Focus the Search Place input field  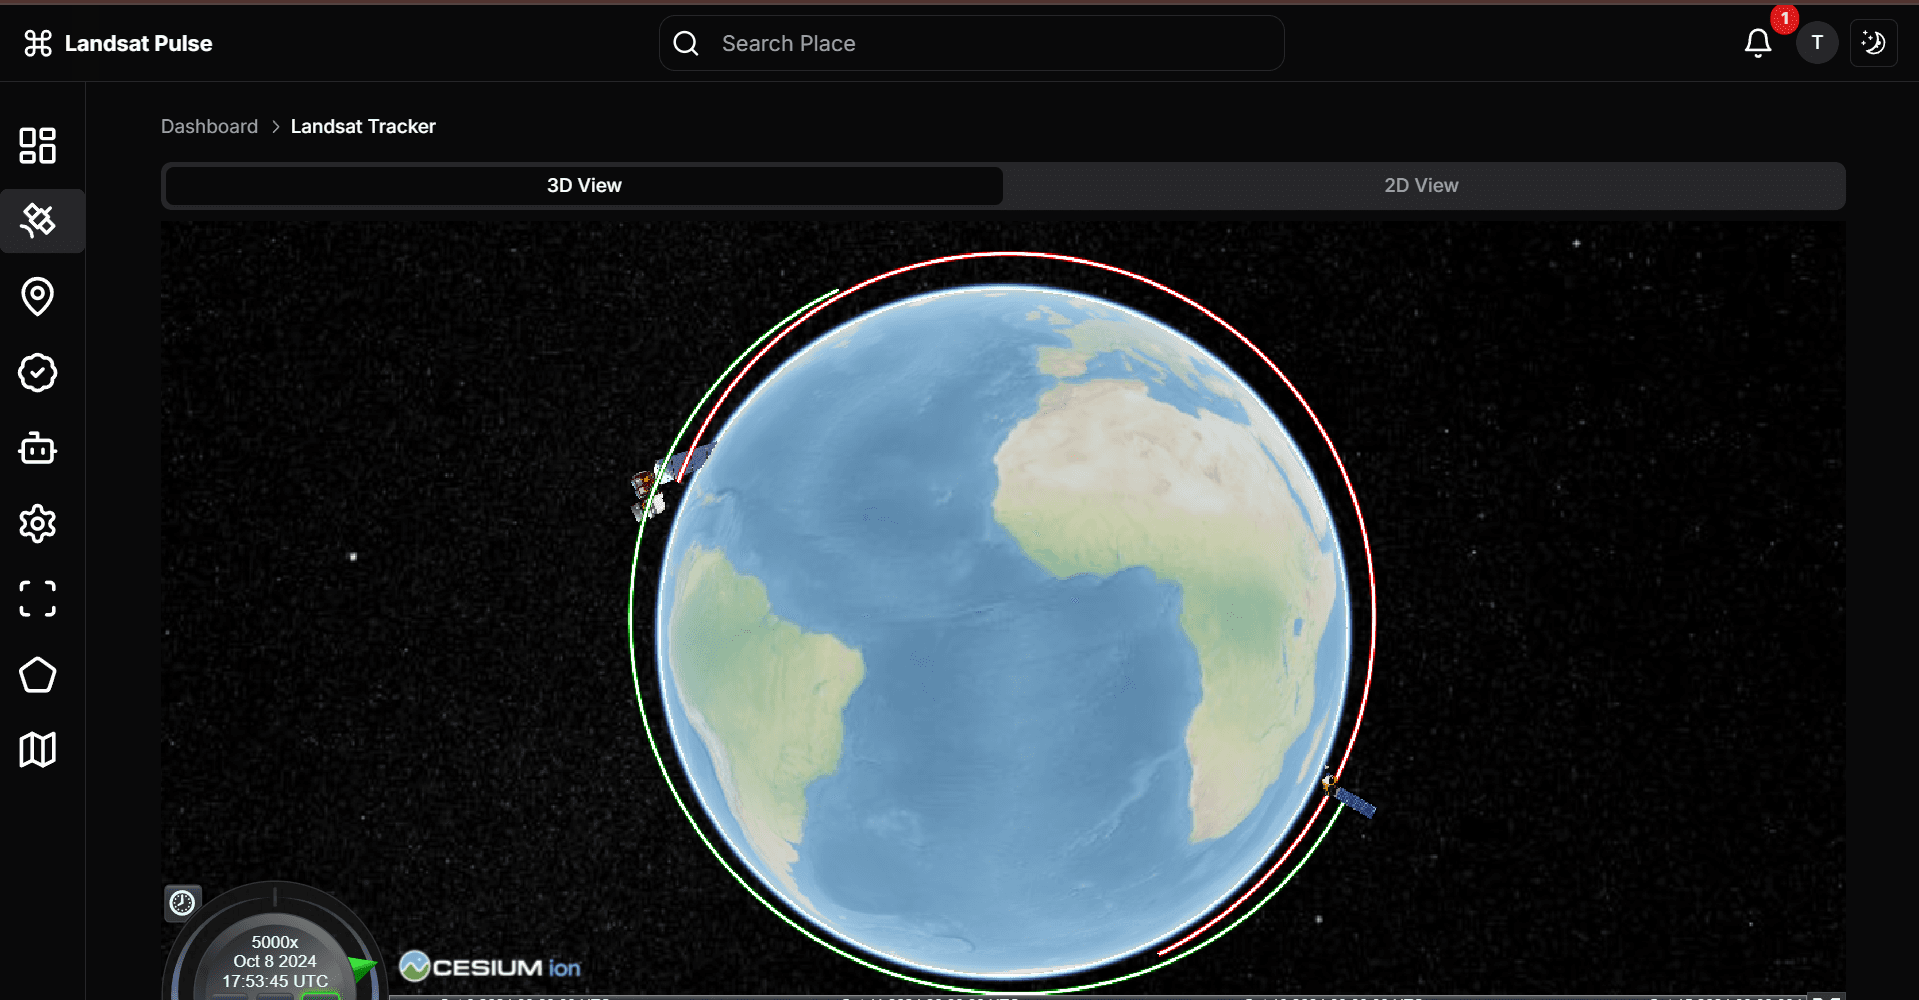coord(972,43)
